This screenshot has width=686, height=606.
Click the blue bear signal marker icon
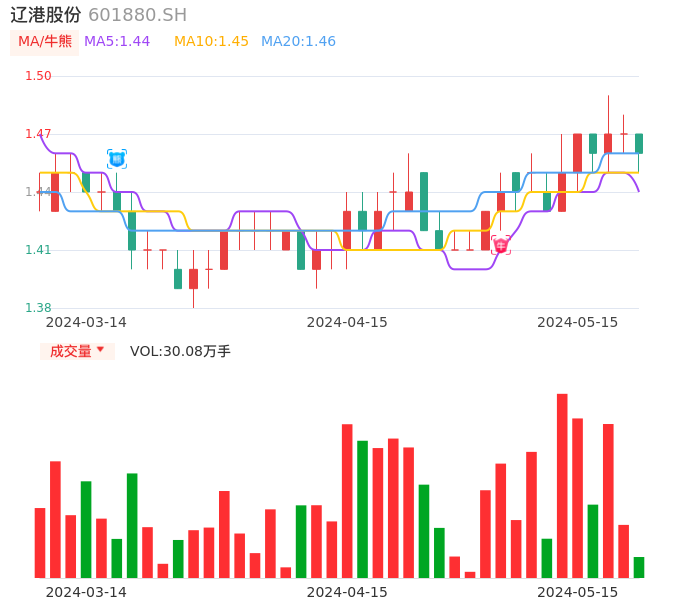(117, 158)
